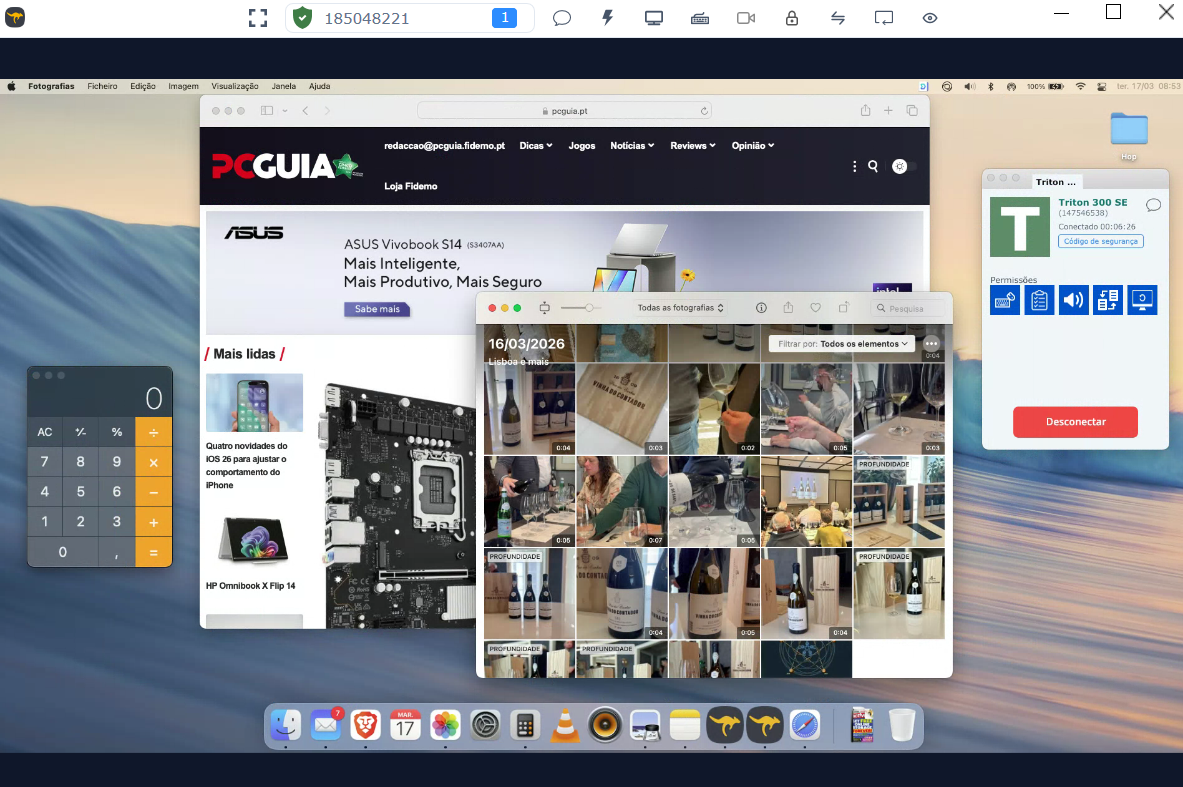The width and height of the screenshot is (1183, 787).
Task: Enter full screen in the remote session toolbar
Action: (258, 18)
